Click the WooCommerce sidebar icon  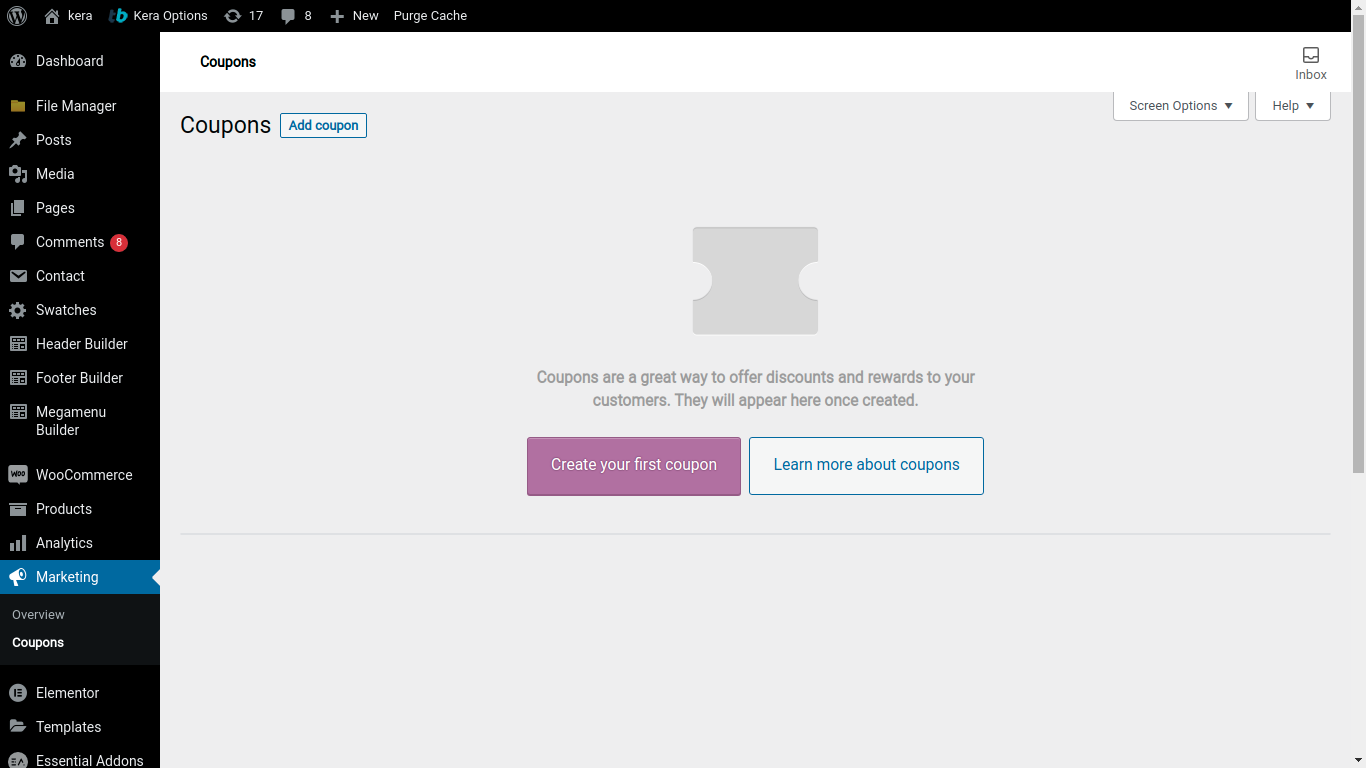(18, 475)
